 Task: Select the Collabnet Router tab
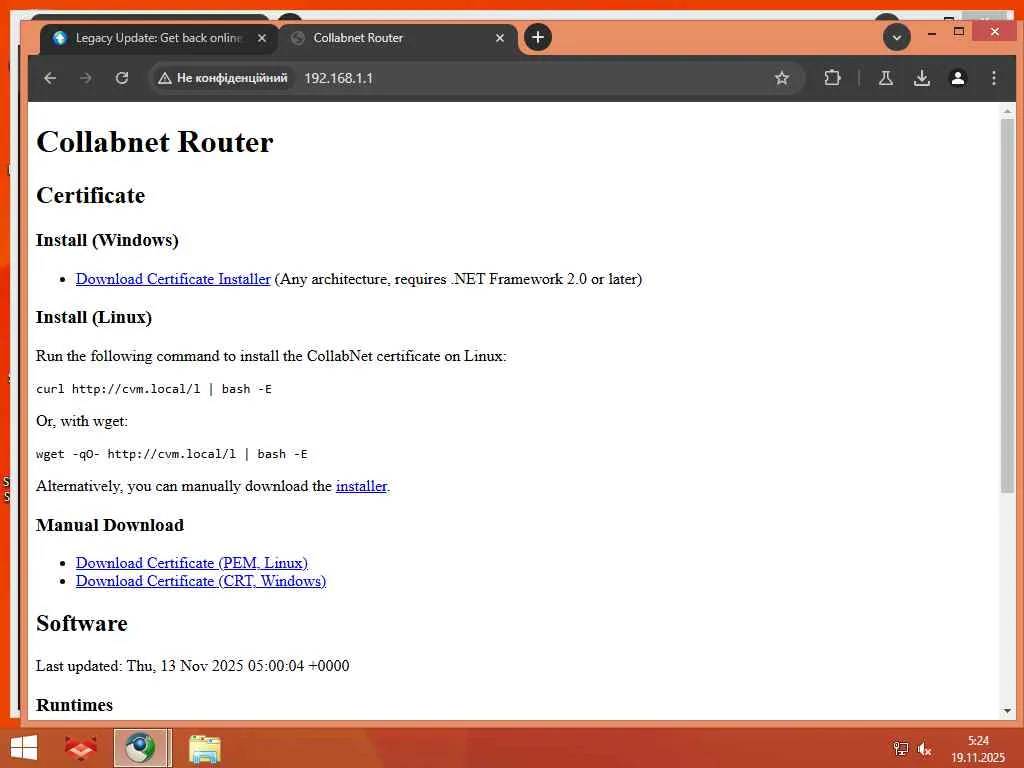click(x=398, y=38)
